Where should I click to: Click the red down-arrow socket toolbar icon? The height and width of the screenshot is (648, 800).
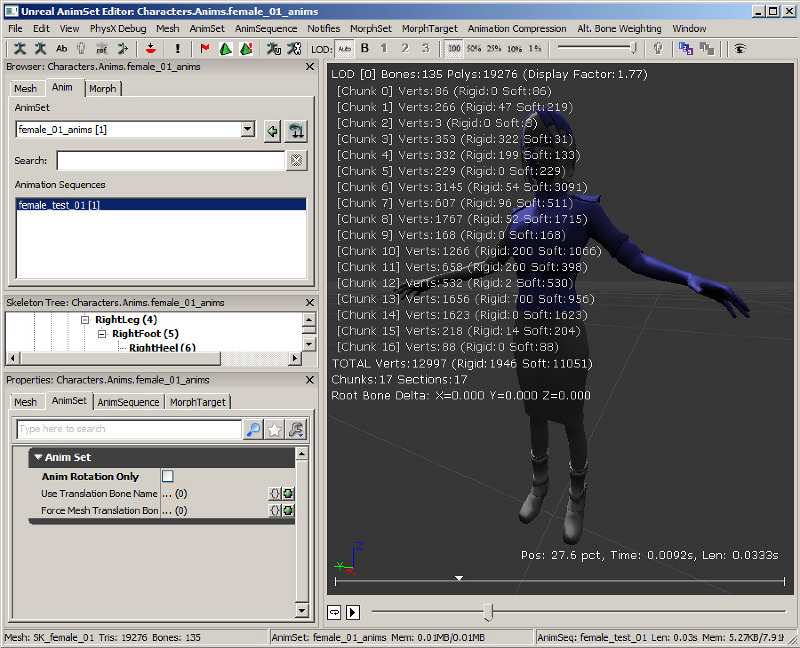click(x=150, y=48)
